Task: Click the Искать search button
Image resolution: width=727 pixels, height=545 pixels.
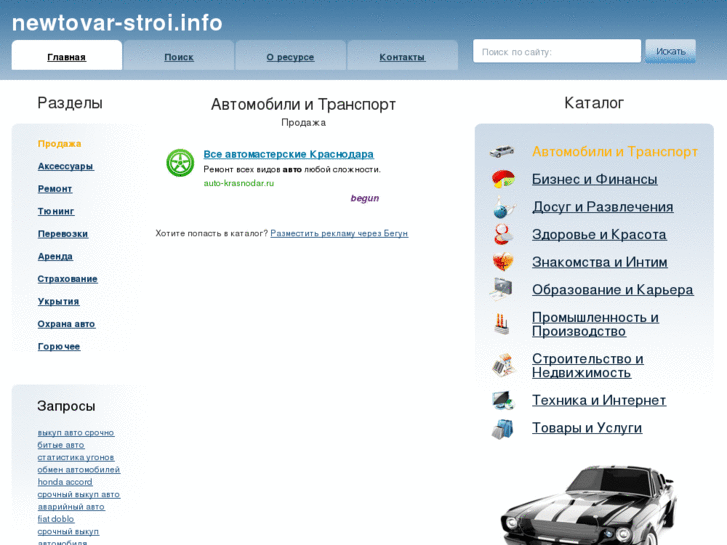Action: point(670,51)
